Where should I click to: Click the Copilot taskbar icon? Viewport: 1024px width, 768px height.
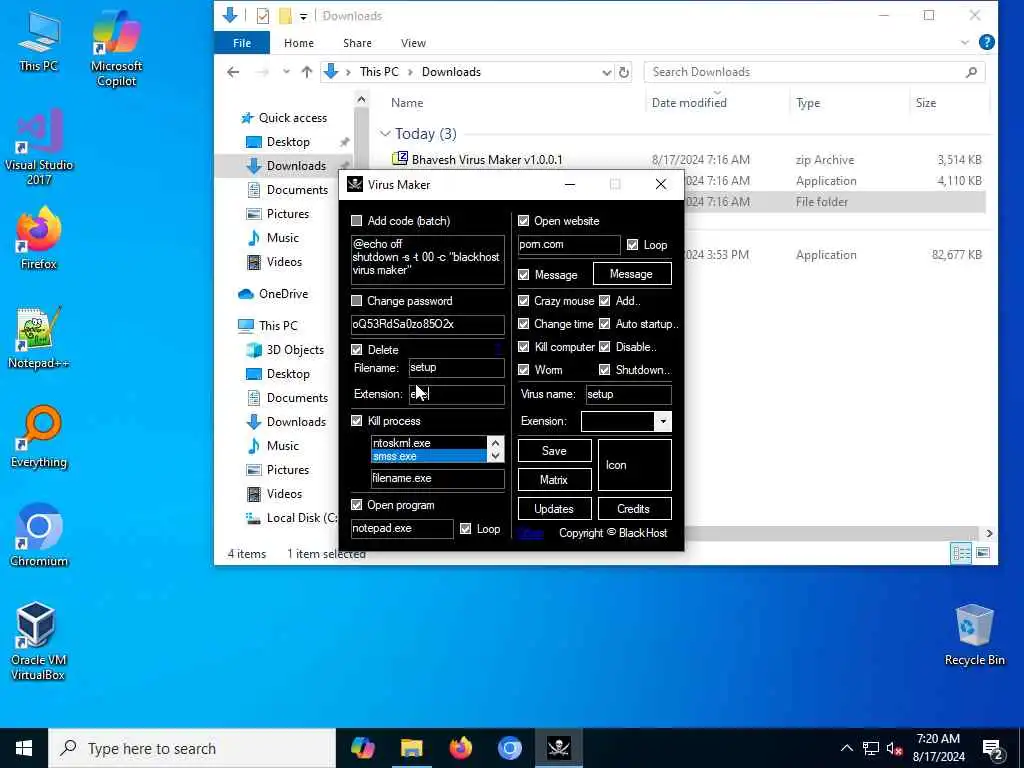362,748
